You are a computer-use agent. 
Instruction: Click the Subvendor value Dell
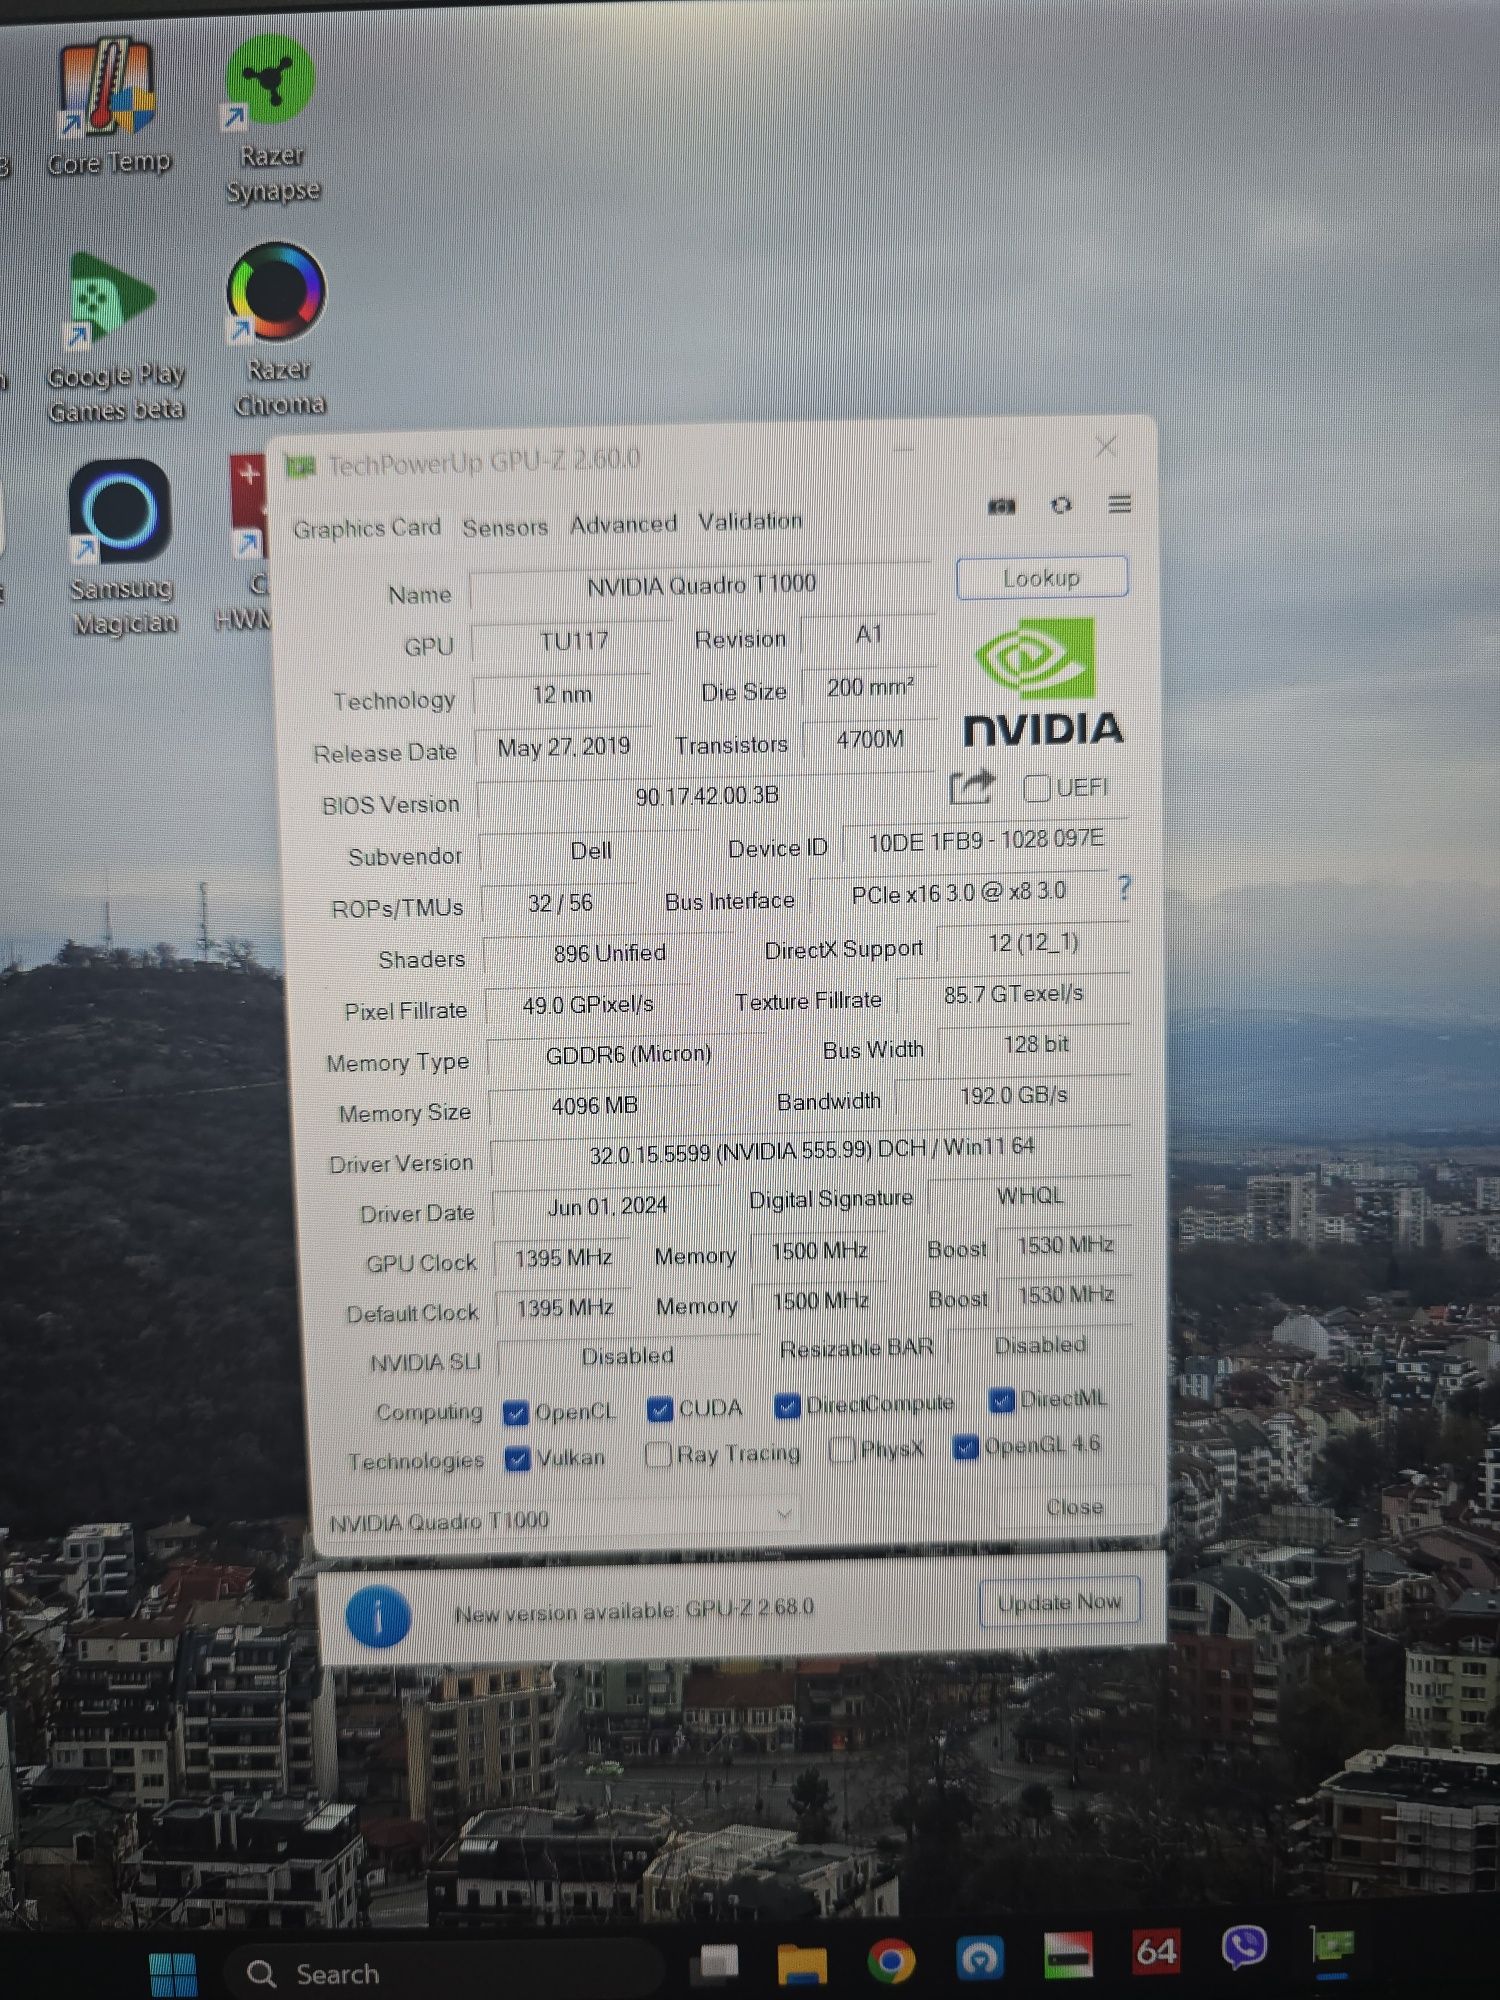pyautogui.click(x=590, y=851)
